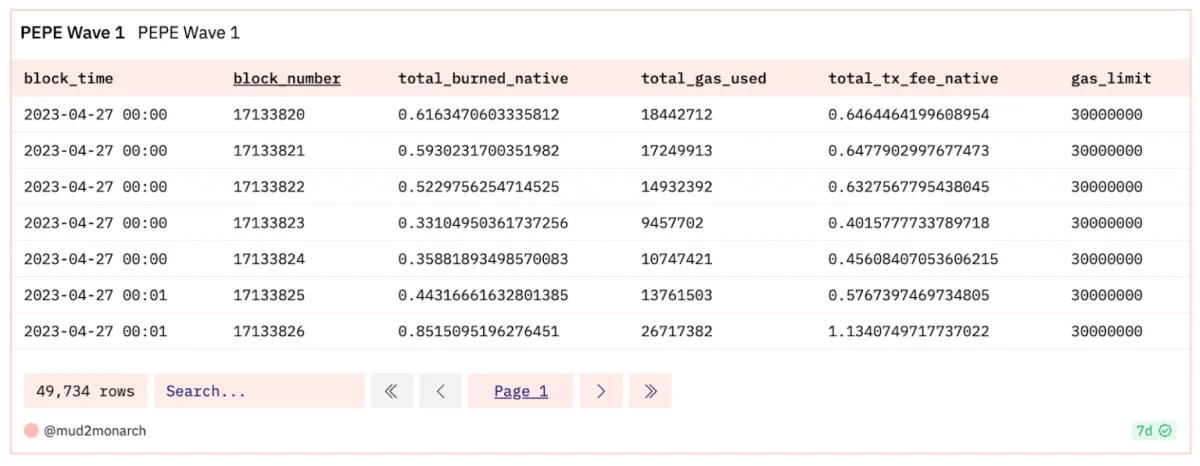Open the Page 1 selector

(521, 391)
